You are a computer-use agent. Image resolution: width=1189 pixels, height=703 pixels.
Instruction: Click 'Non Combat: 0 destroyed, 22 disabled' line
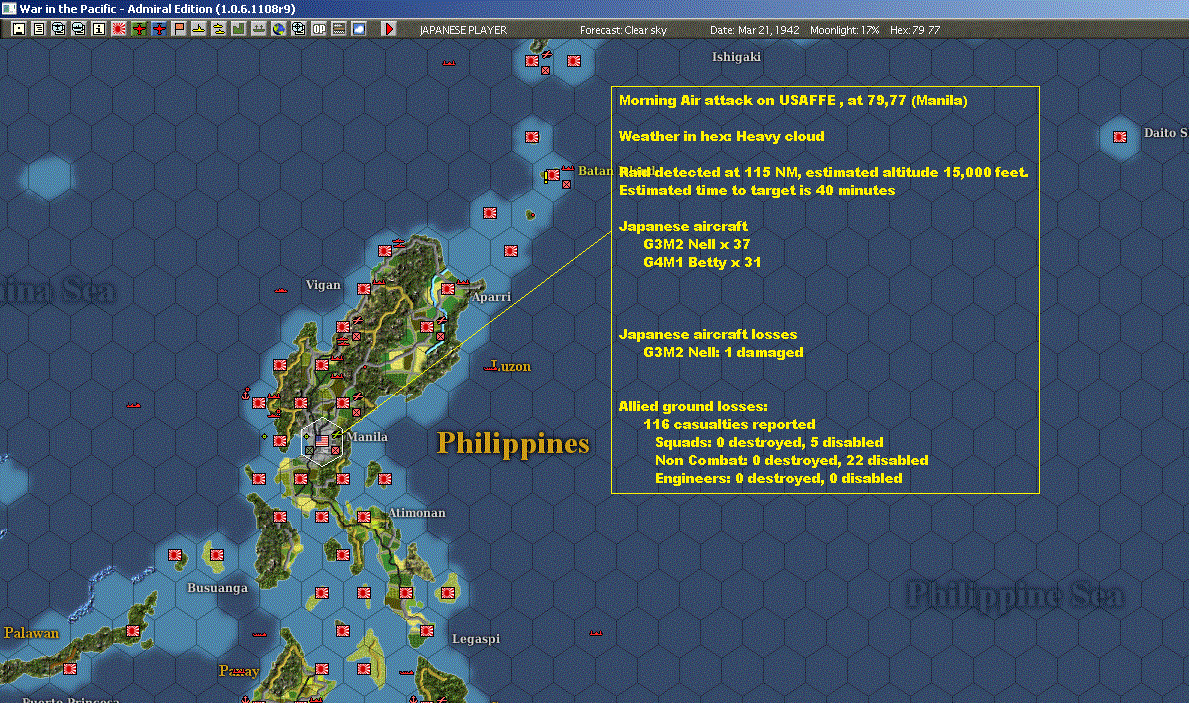[792, 460]
